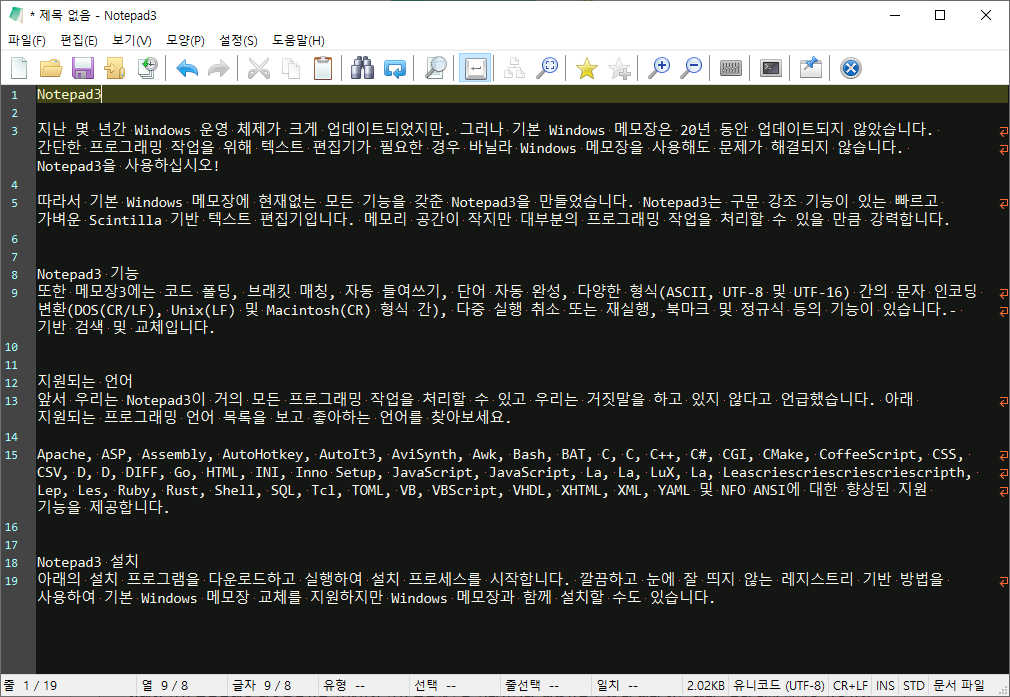Click the grayed hierarchy tree toolbar icon
The height and width of the screenshot is (697, 1010).
[x=514, y=68]
